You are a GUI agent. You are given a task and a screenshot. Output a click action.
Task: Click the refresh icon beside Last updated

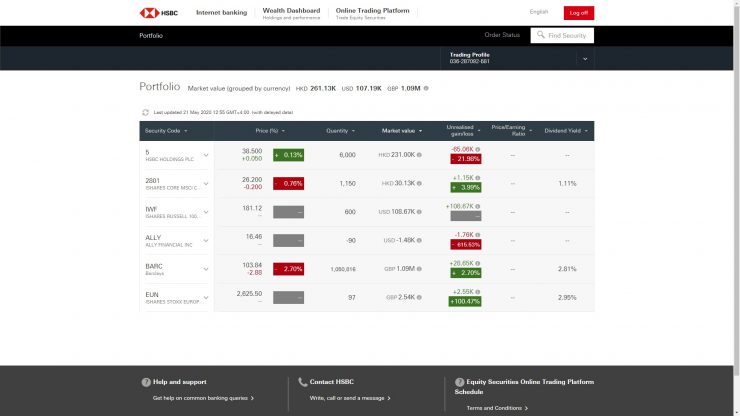tap(146, 112)
